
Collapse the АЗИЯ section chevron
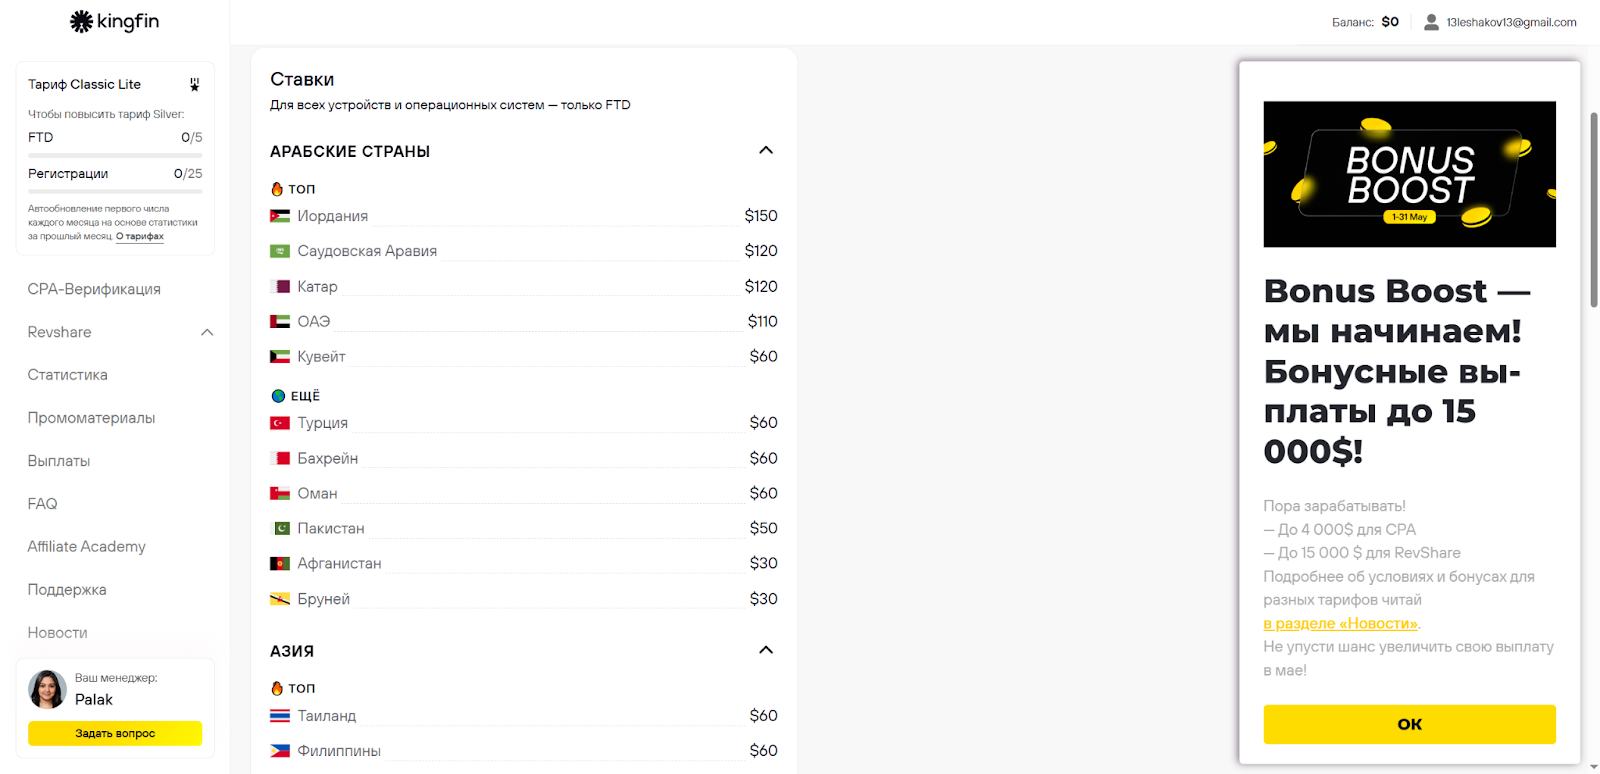point(766,650)
